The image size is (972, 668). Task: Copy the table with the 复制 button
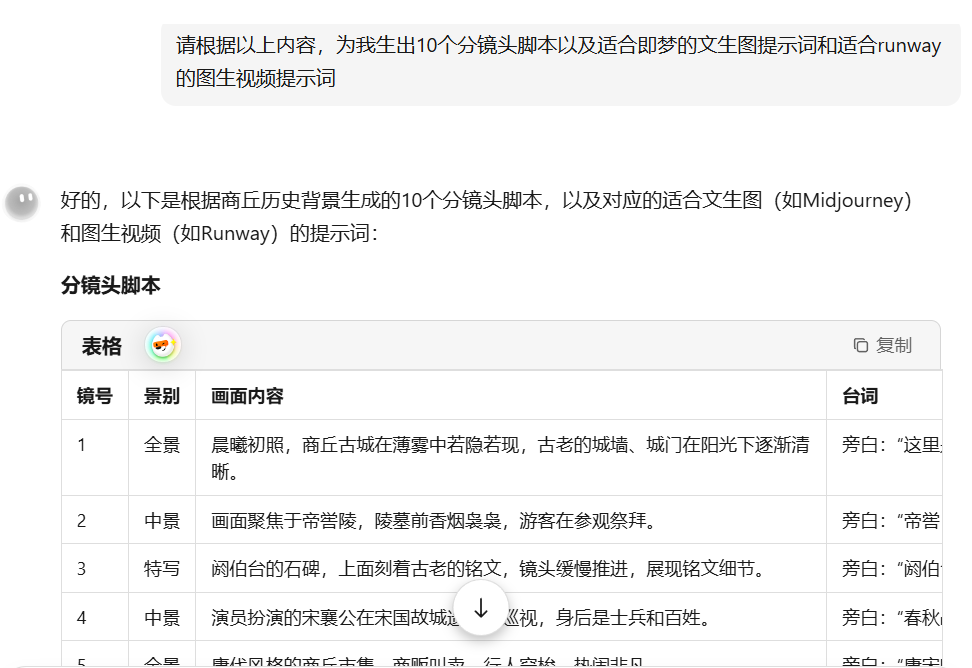pos(882,345)
